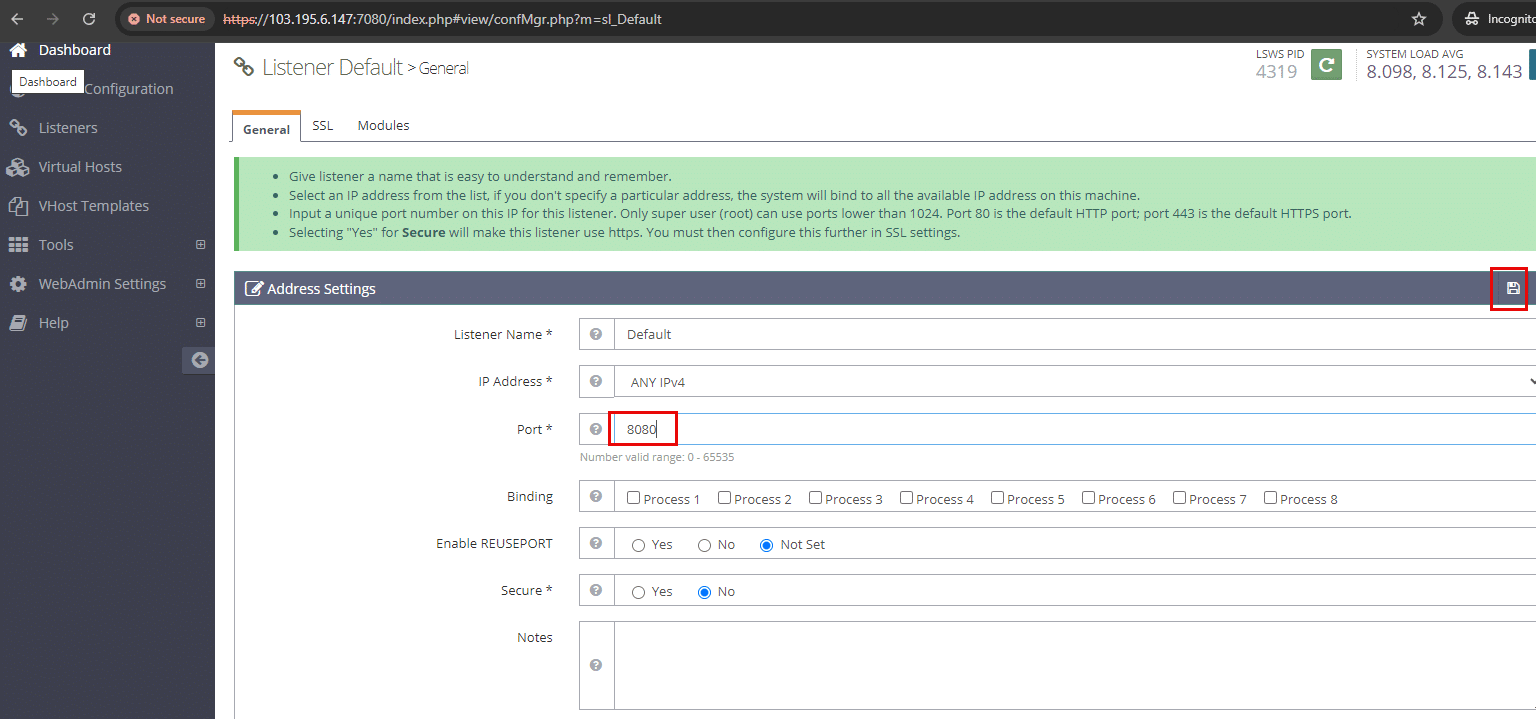Open the IP Address dropdown

1075,382
